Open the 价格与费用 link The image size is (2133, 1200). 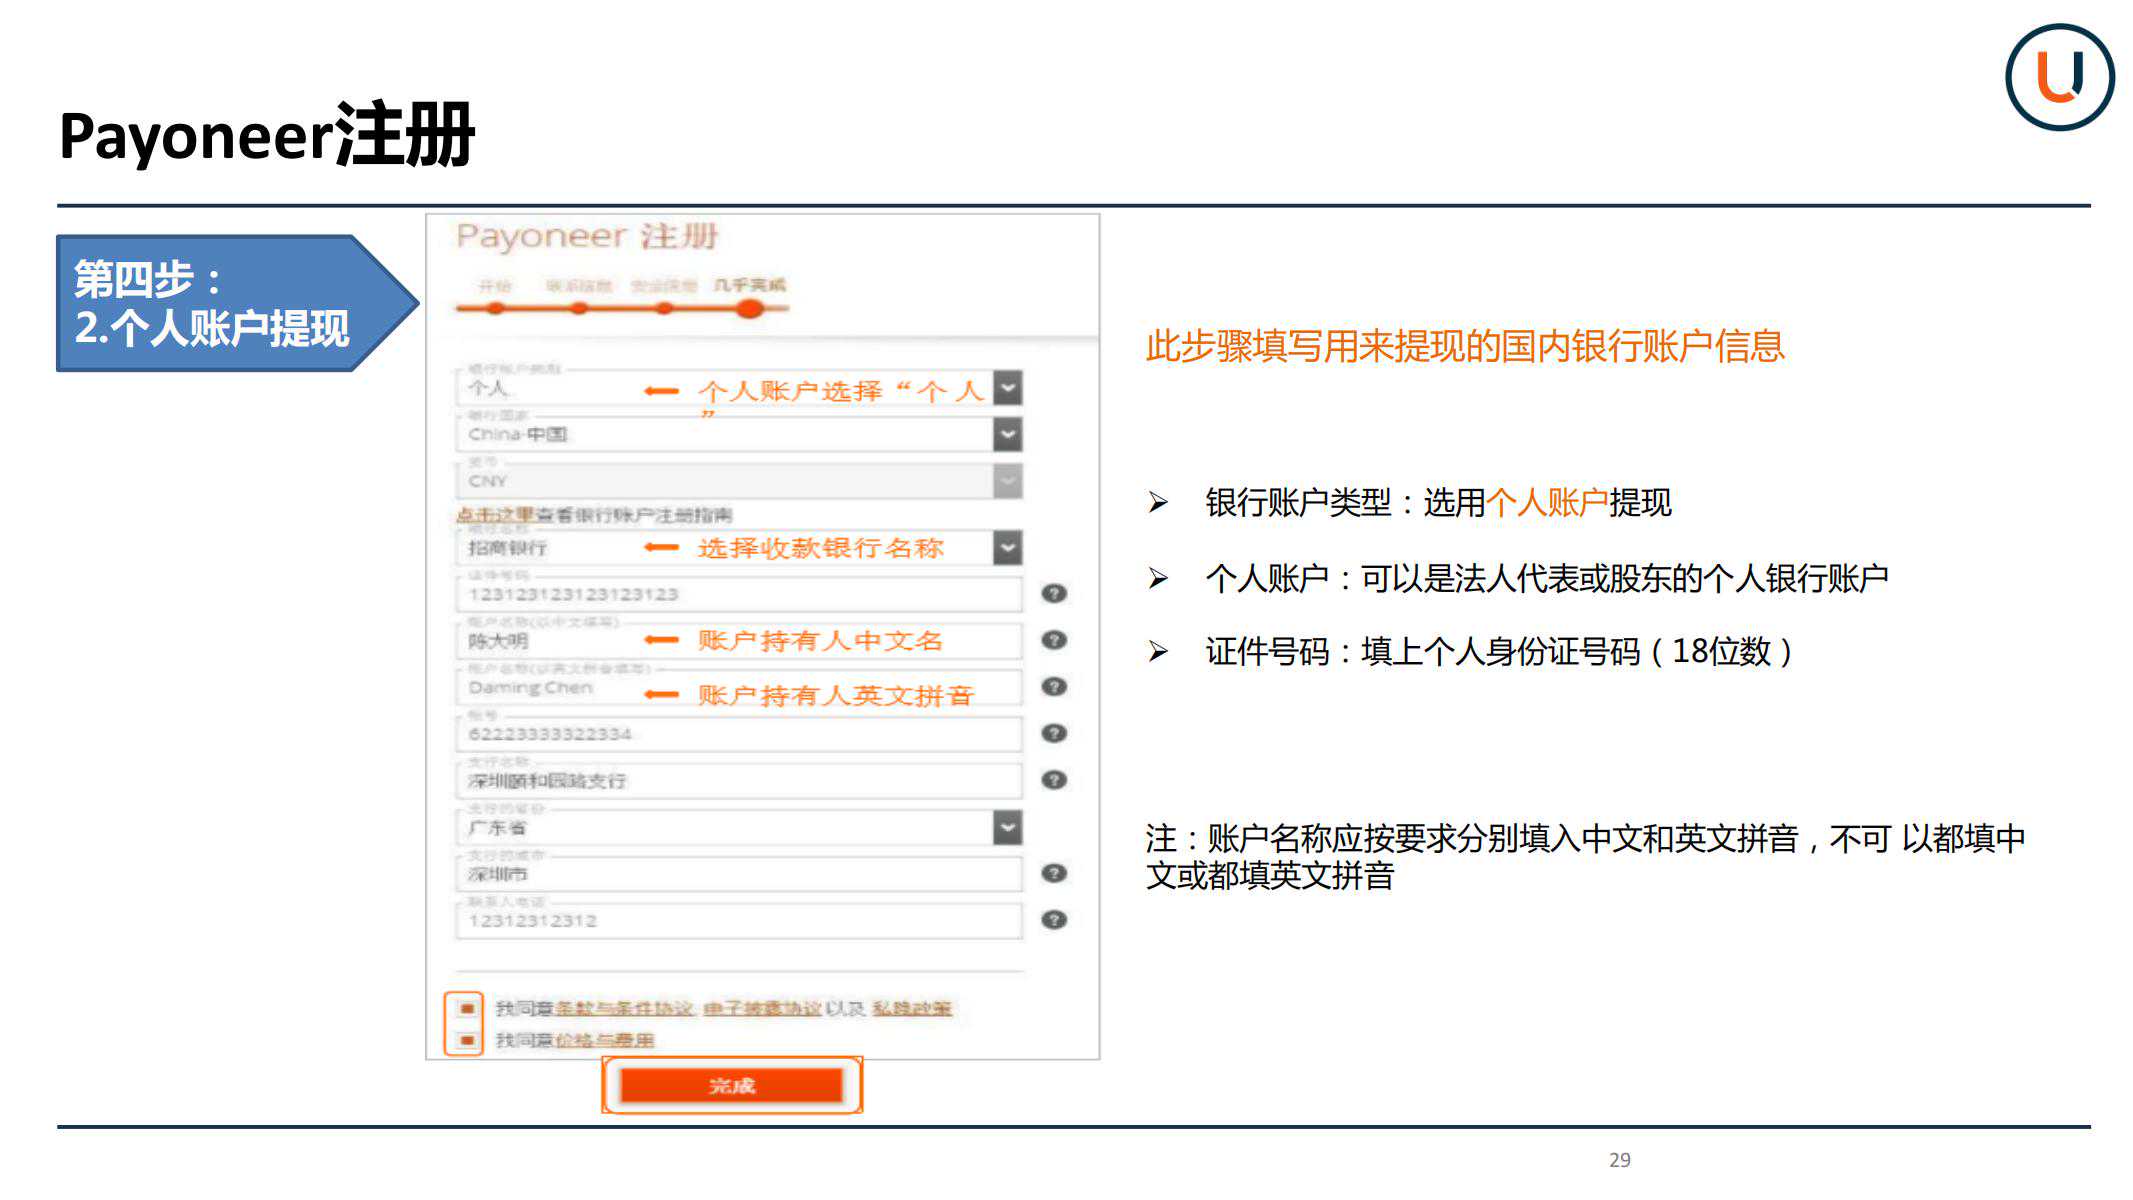click(x=604, y=1040)
